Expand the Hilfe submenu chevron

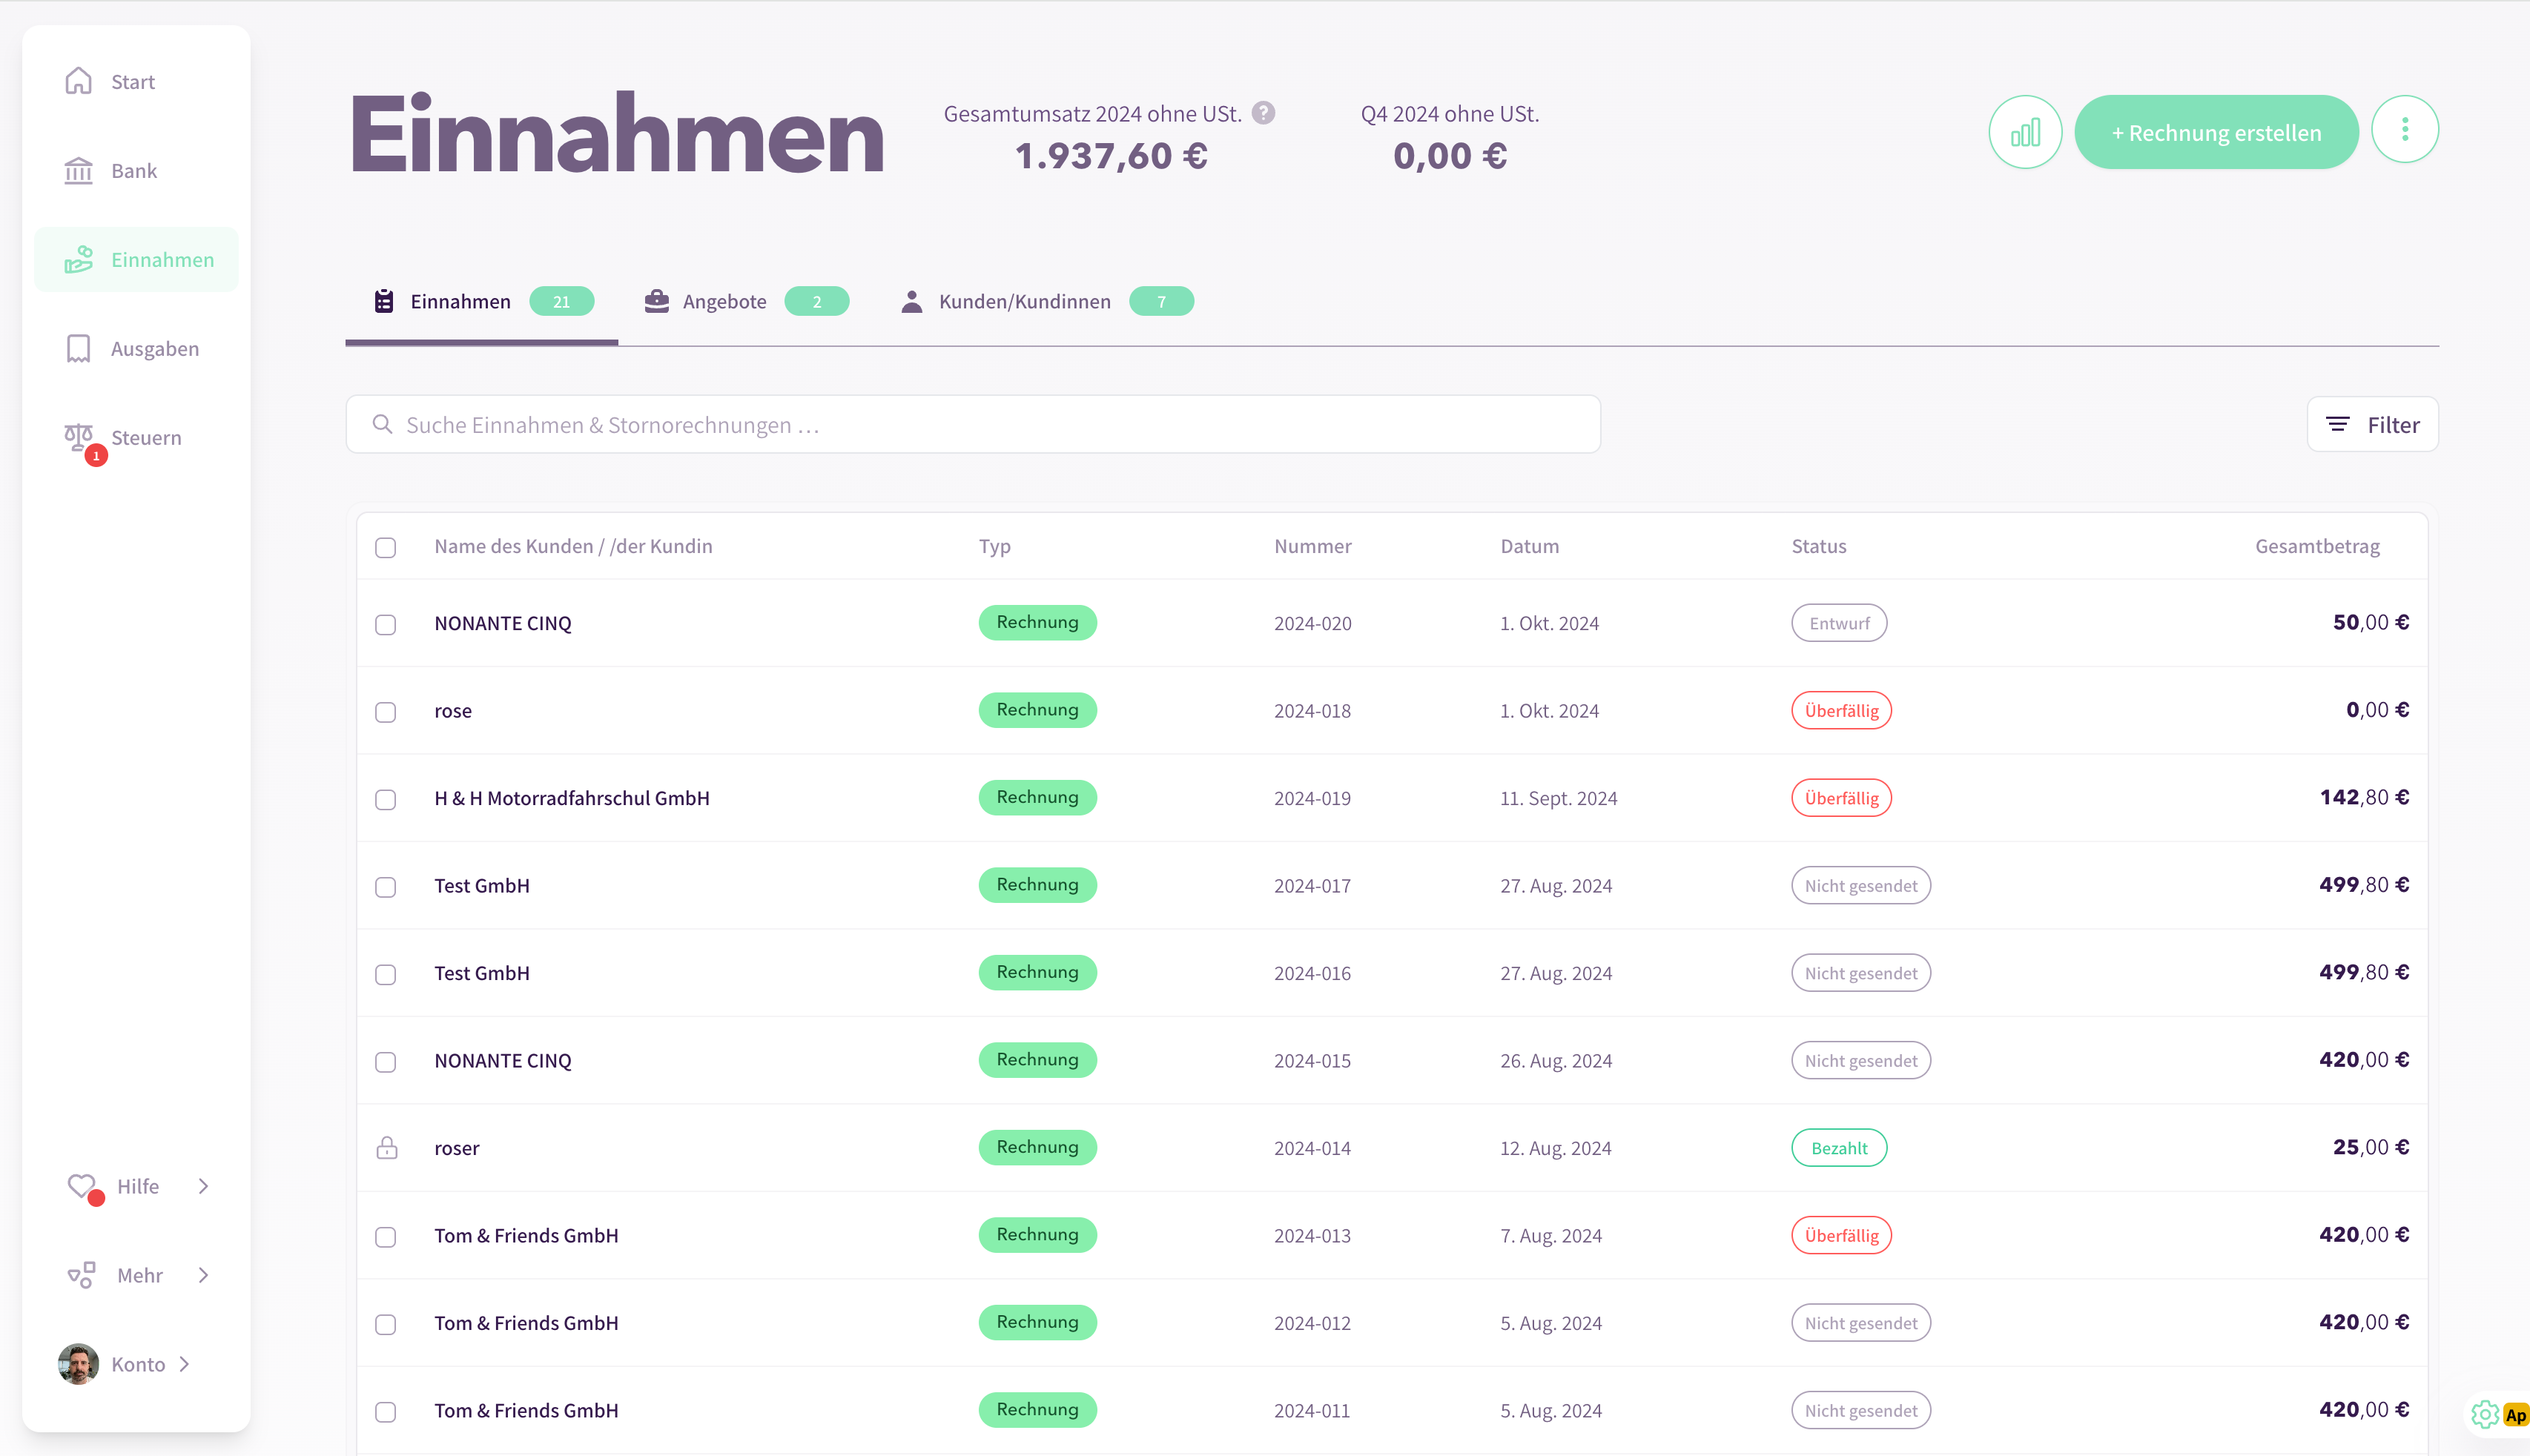click(x=203, y=1185)
